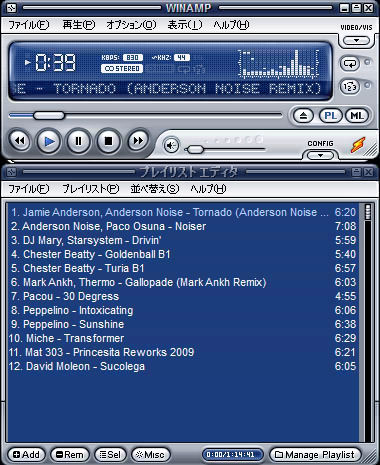The image size is (380, 465).
Task: Open the オプション(O) menu
Action: [x=131, y=25]
